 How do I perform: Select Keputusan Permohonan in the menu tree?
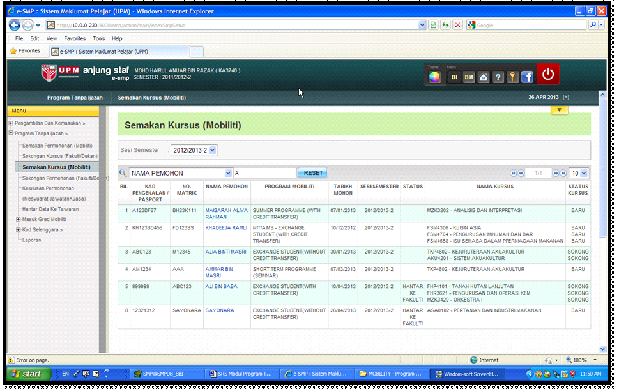pyautogui.click(x=48, y=188)
